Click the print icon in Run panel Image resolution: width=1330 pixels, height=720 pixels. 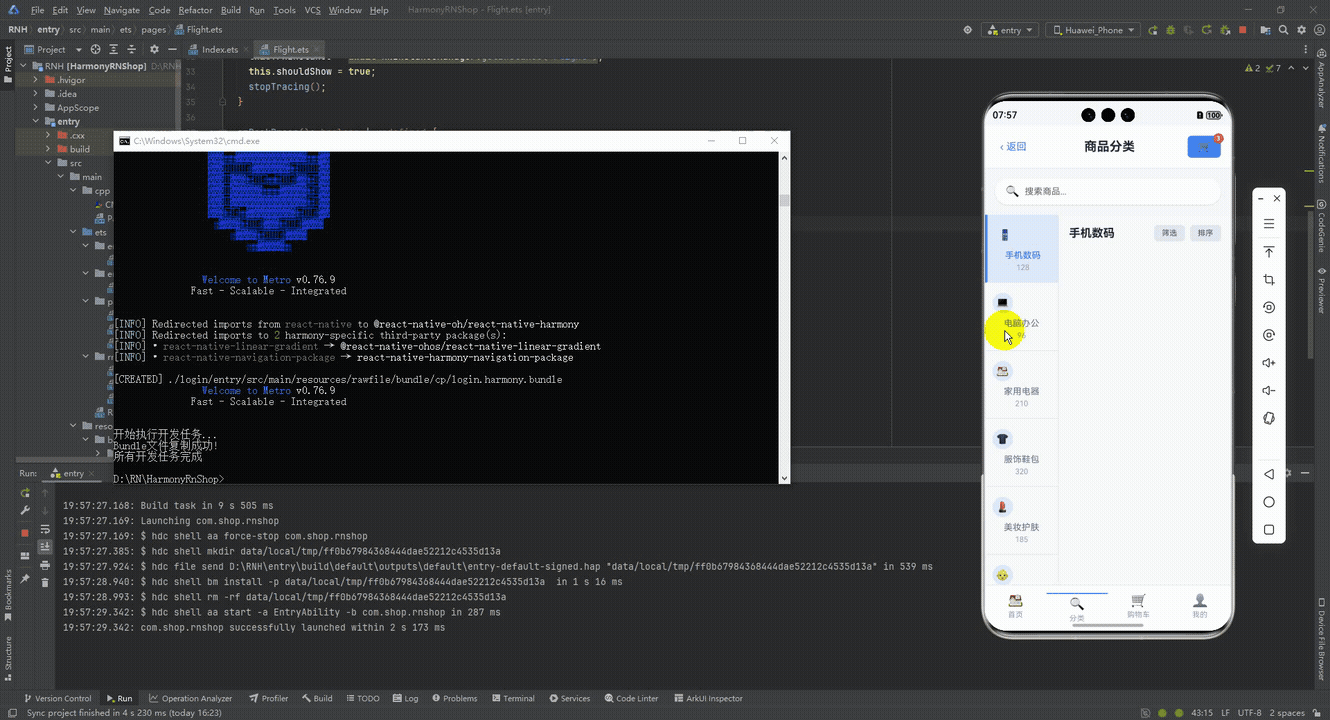(x=45, y=565)
